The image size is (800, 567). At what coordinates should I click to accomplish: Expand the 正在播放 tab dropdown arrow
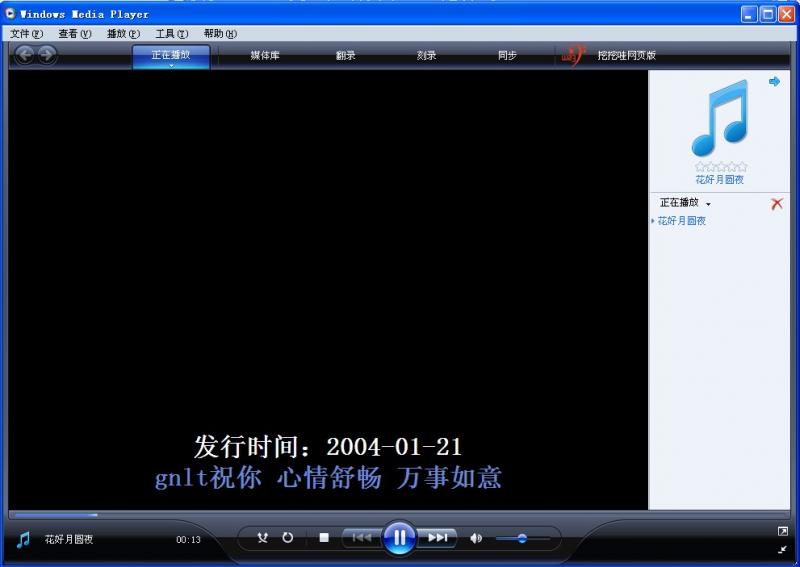pos(171,65)
